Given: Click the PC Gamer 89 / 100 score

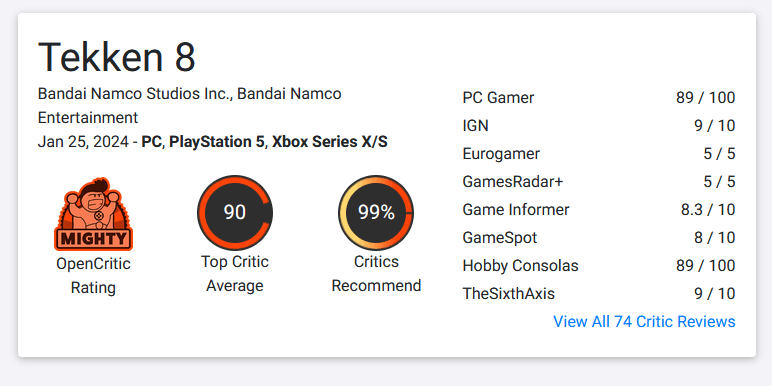Looking at the screenshot, I should (706, 98).
